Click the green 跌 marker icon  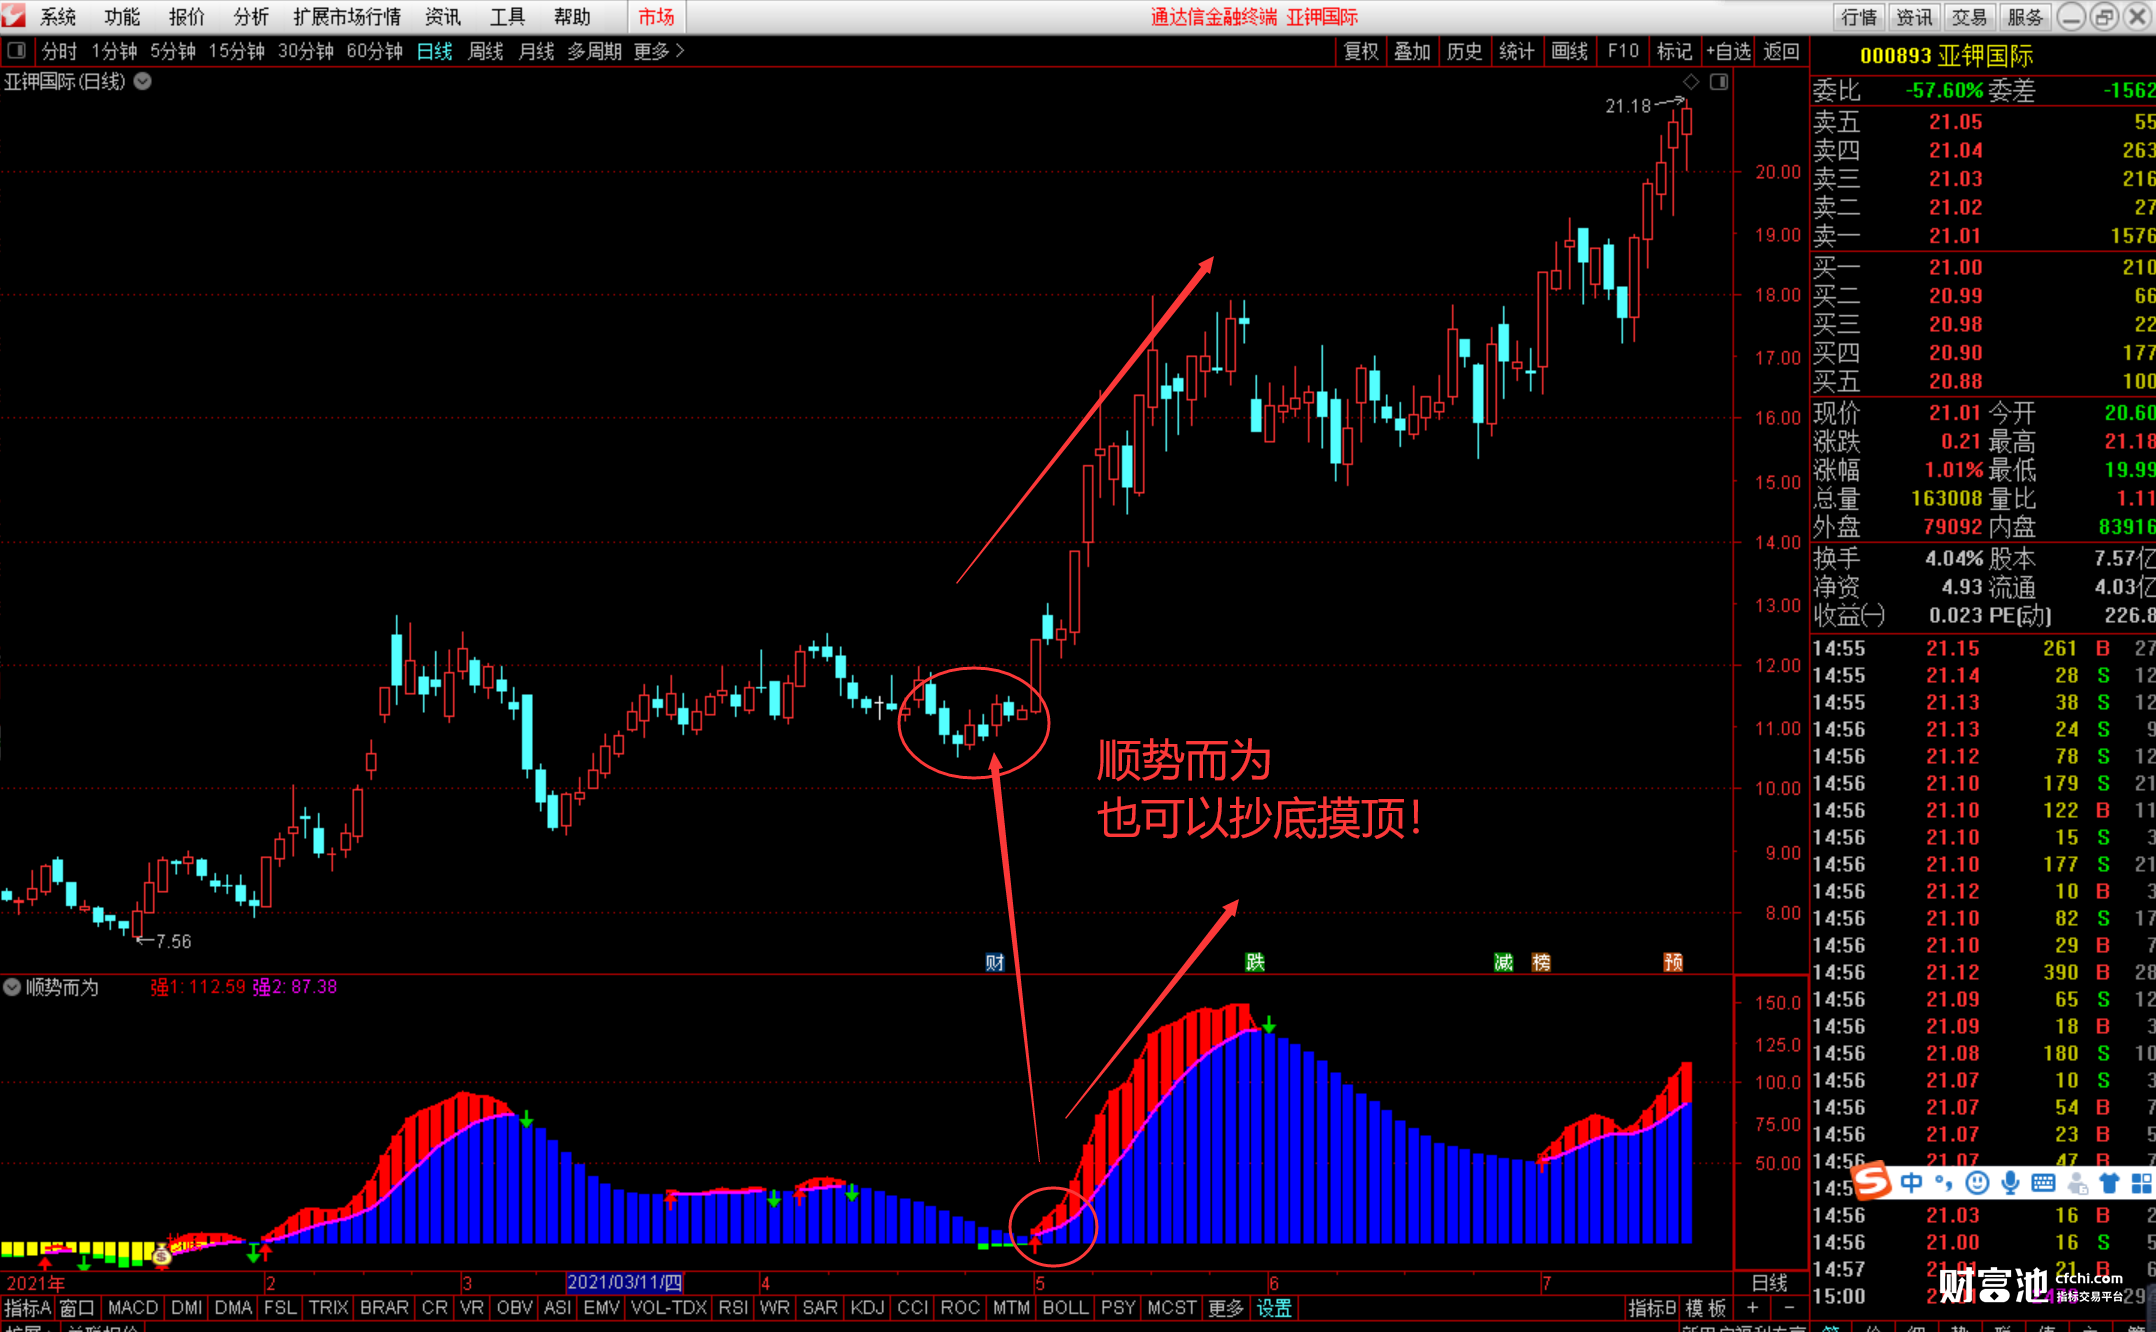pos(1255,962)
